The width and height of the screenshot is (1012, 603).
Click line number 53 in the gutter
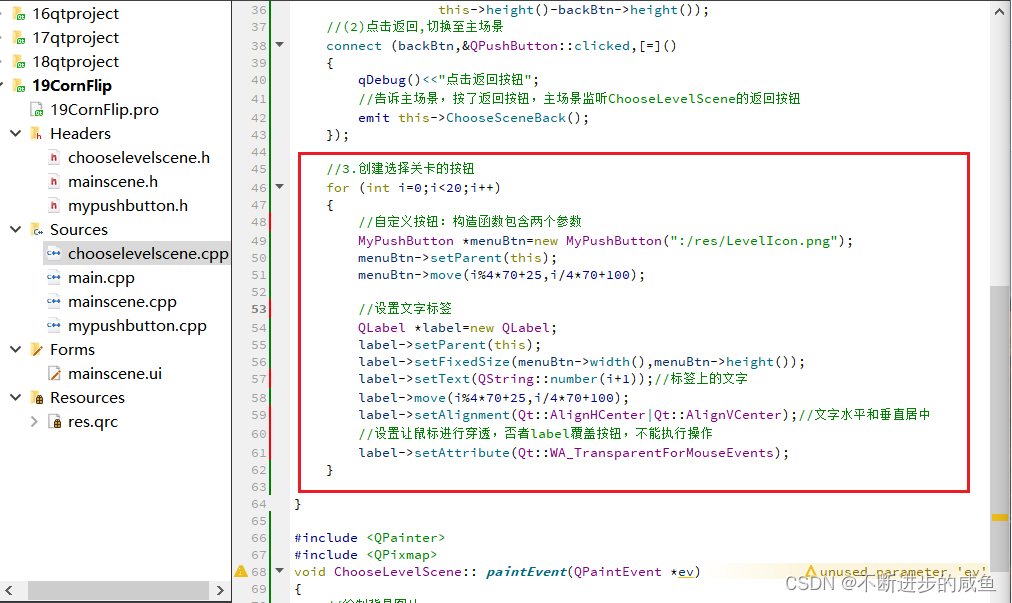259,309
